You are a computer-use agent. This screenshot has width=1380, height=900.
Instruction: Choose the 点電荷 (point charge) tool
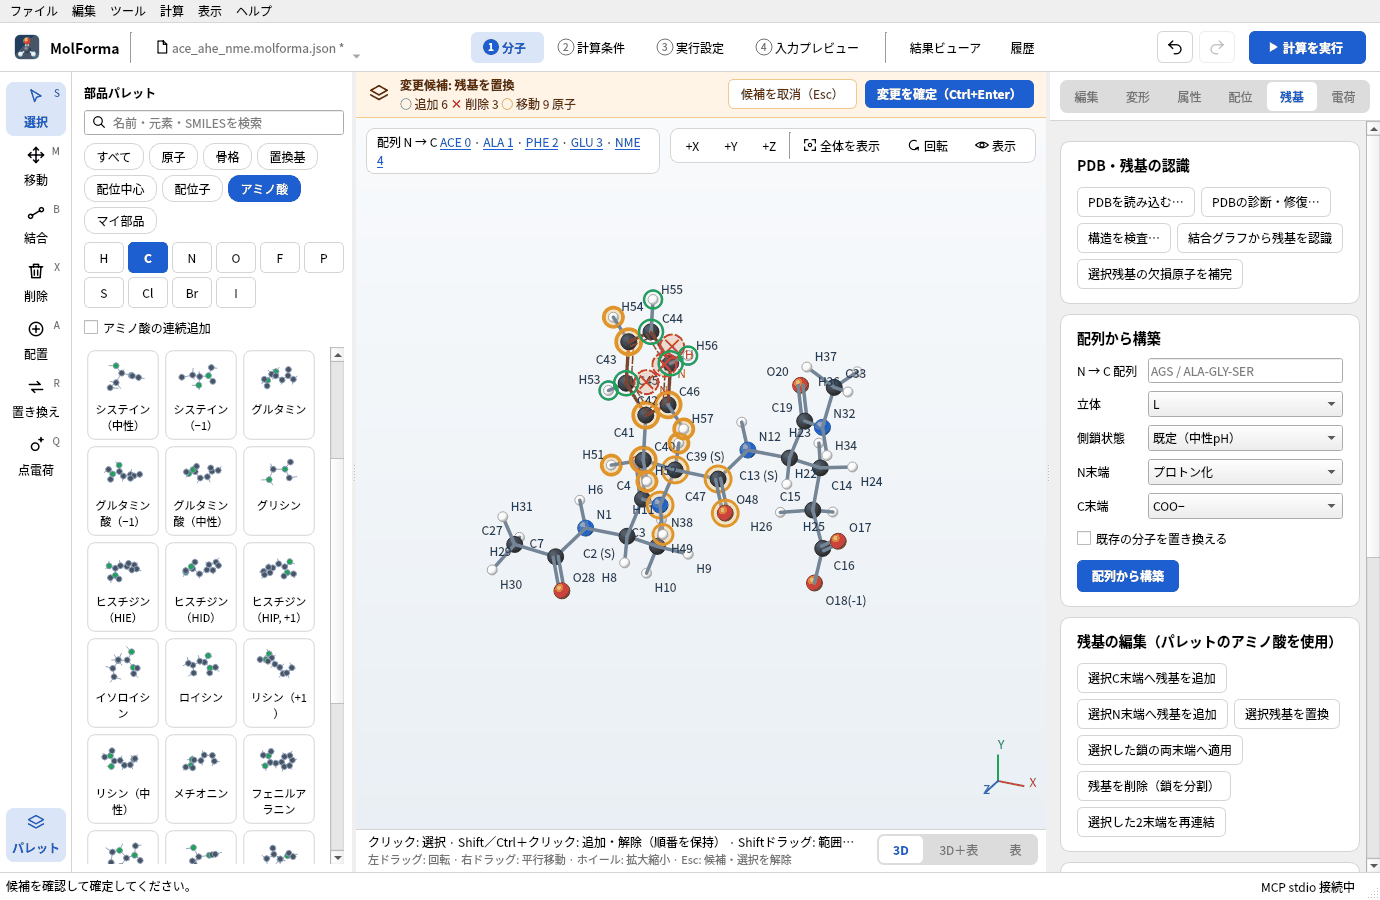pos(36,456)
